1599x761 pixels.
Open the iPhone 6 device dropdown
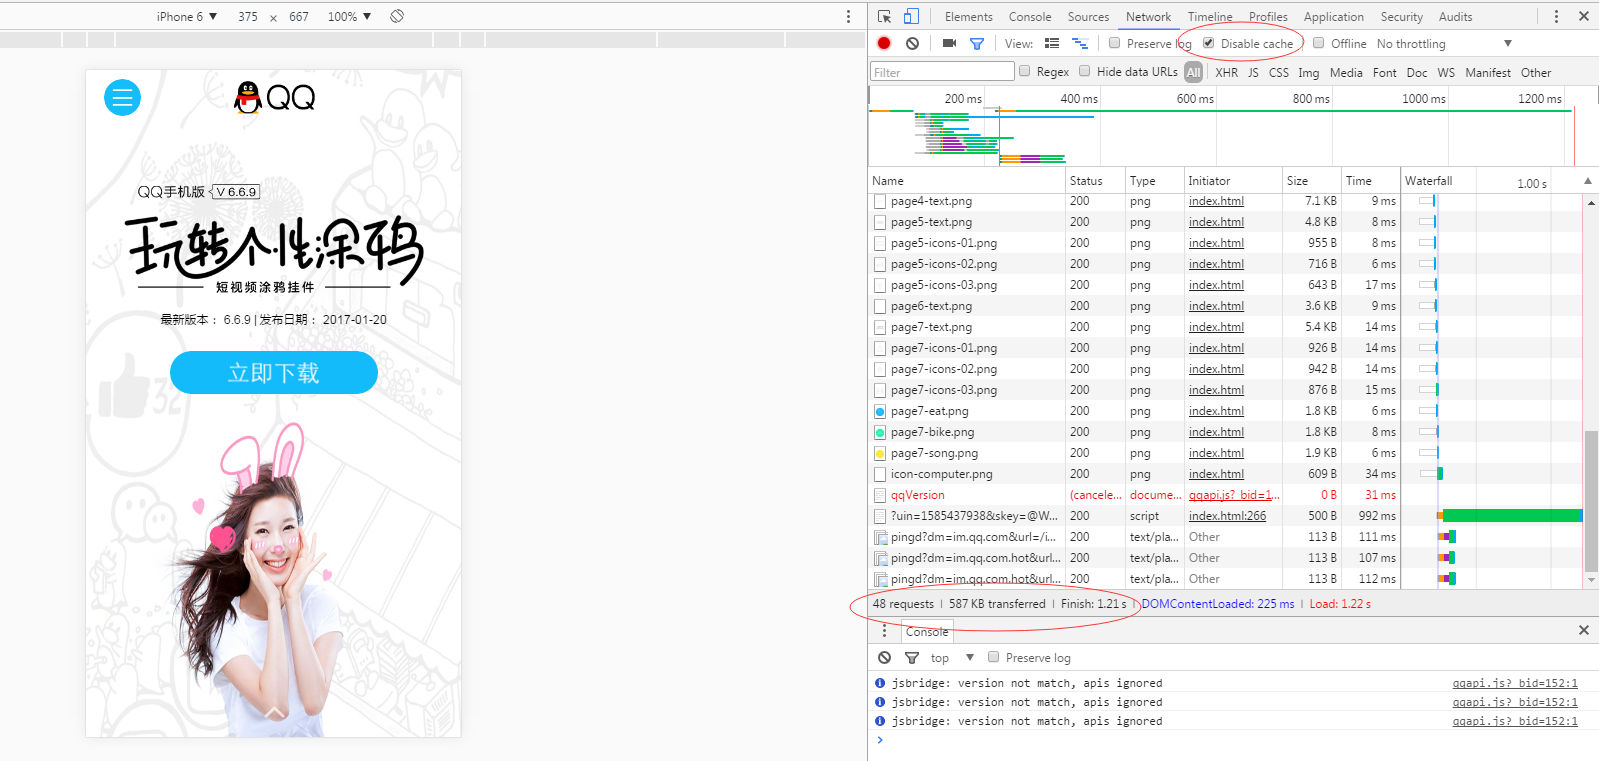click(187, 16)
